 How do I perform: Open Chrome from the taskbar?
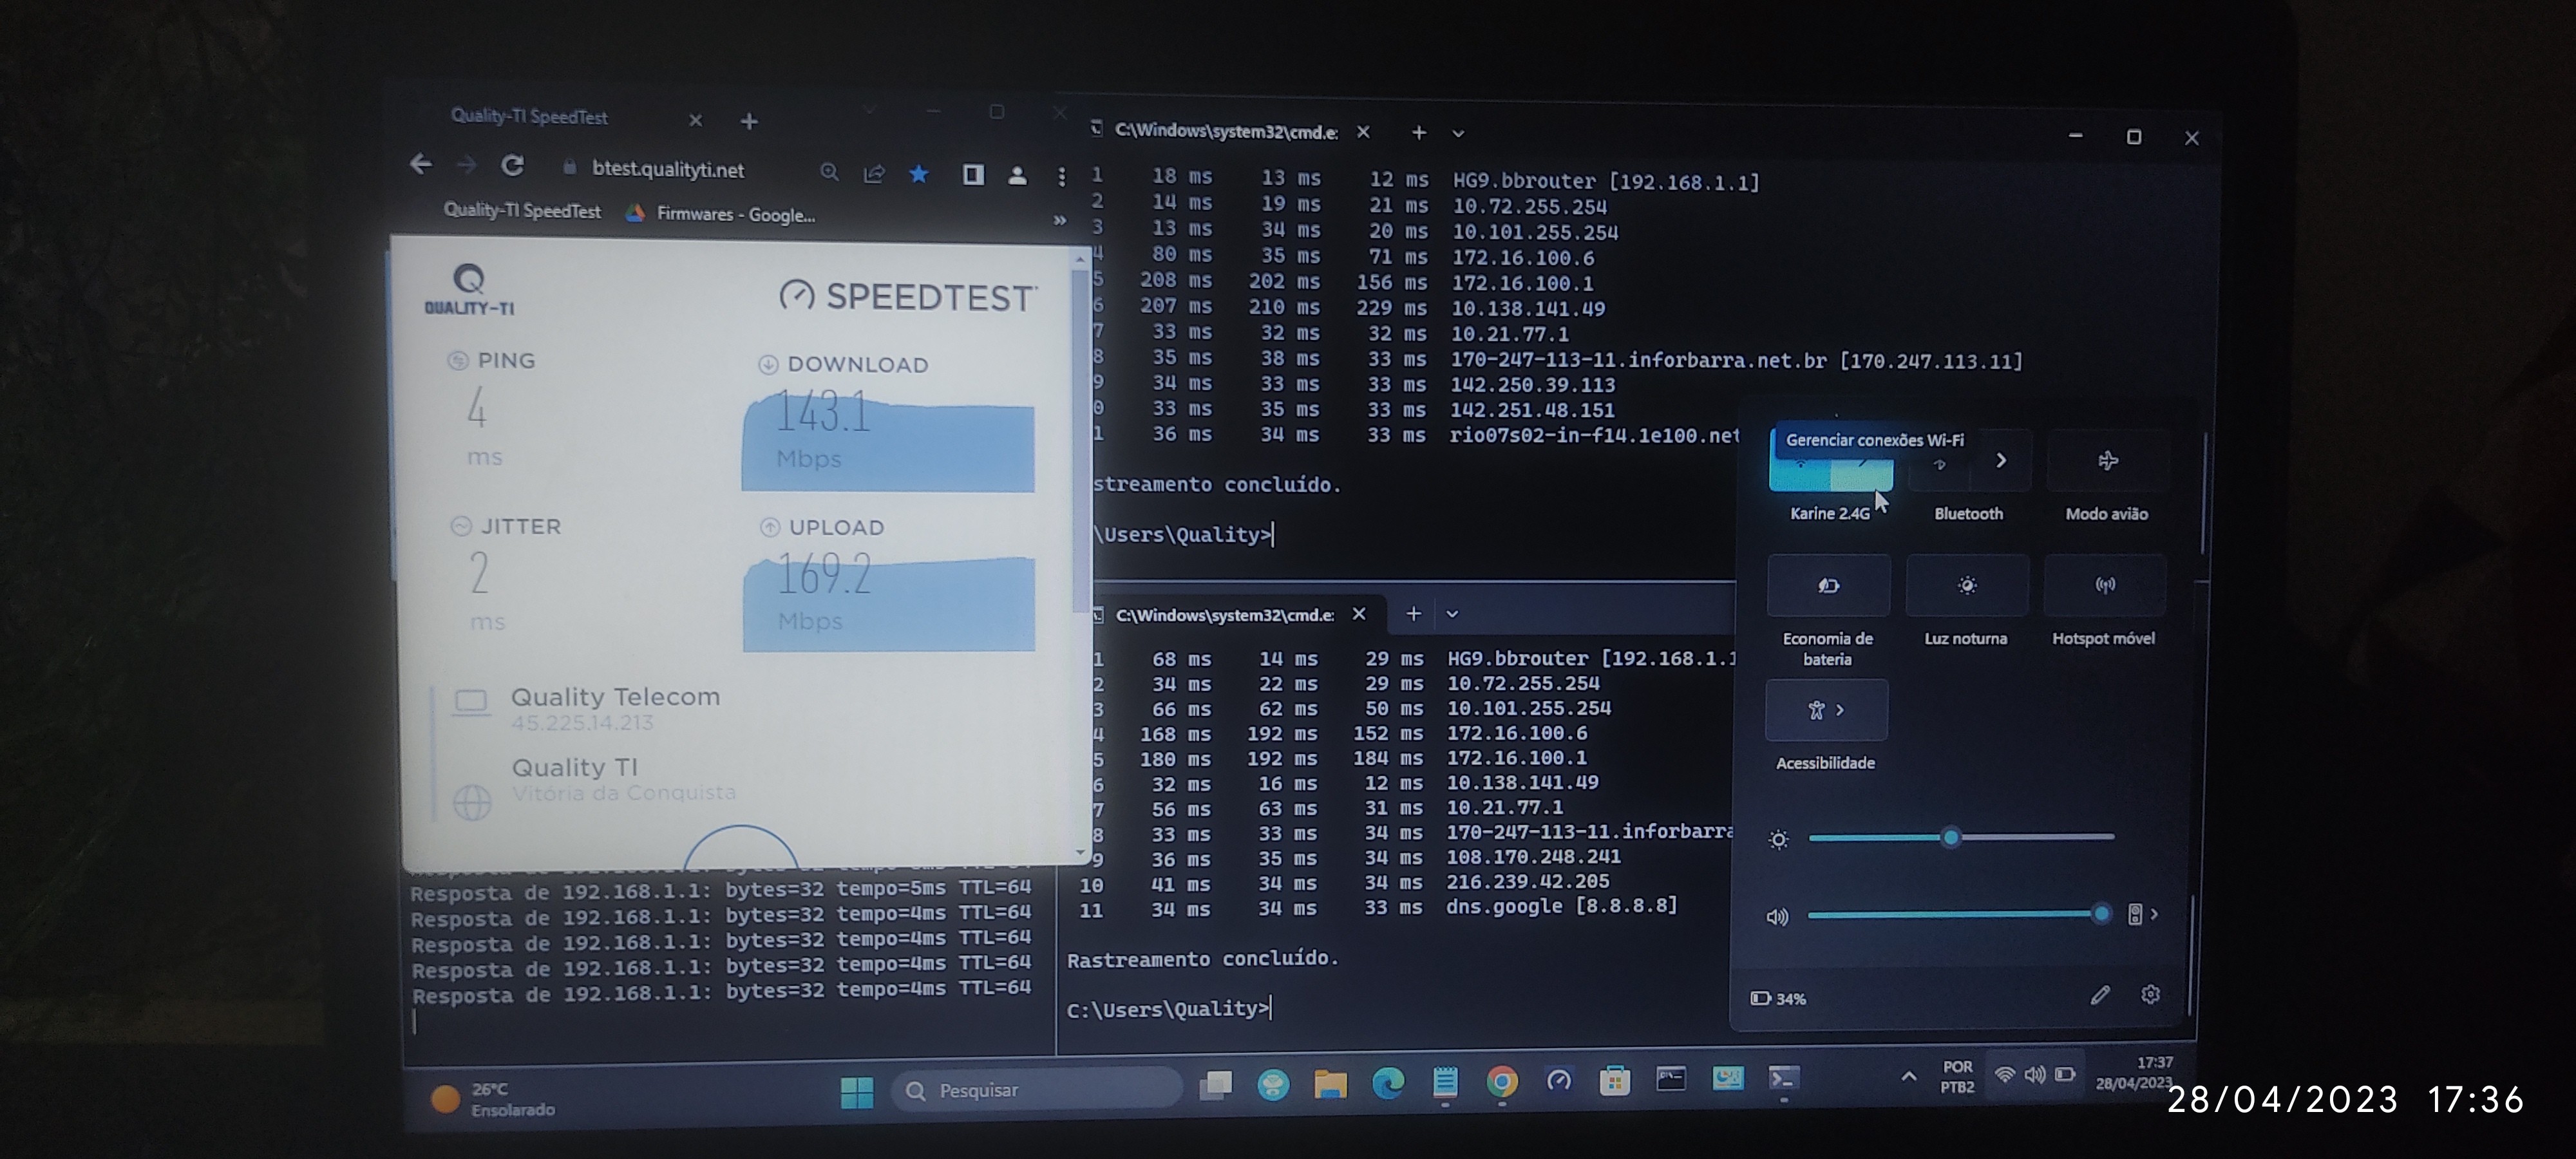(x=1501, y=1081)
